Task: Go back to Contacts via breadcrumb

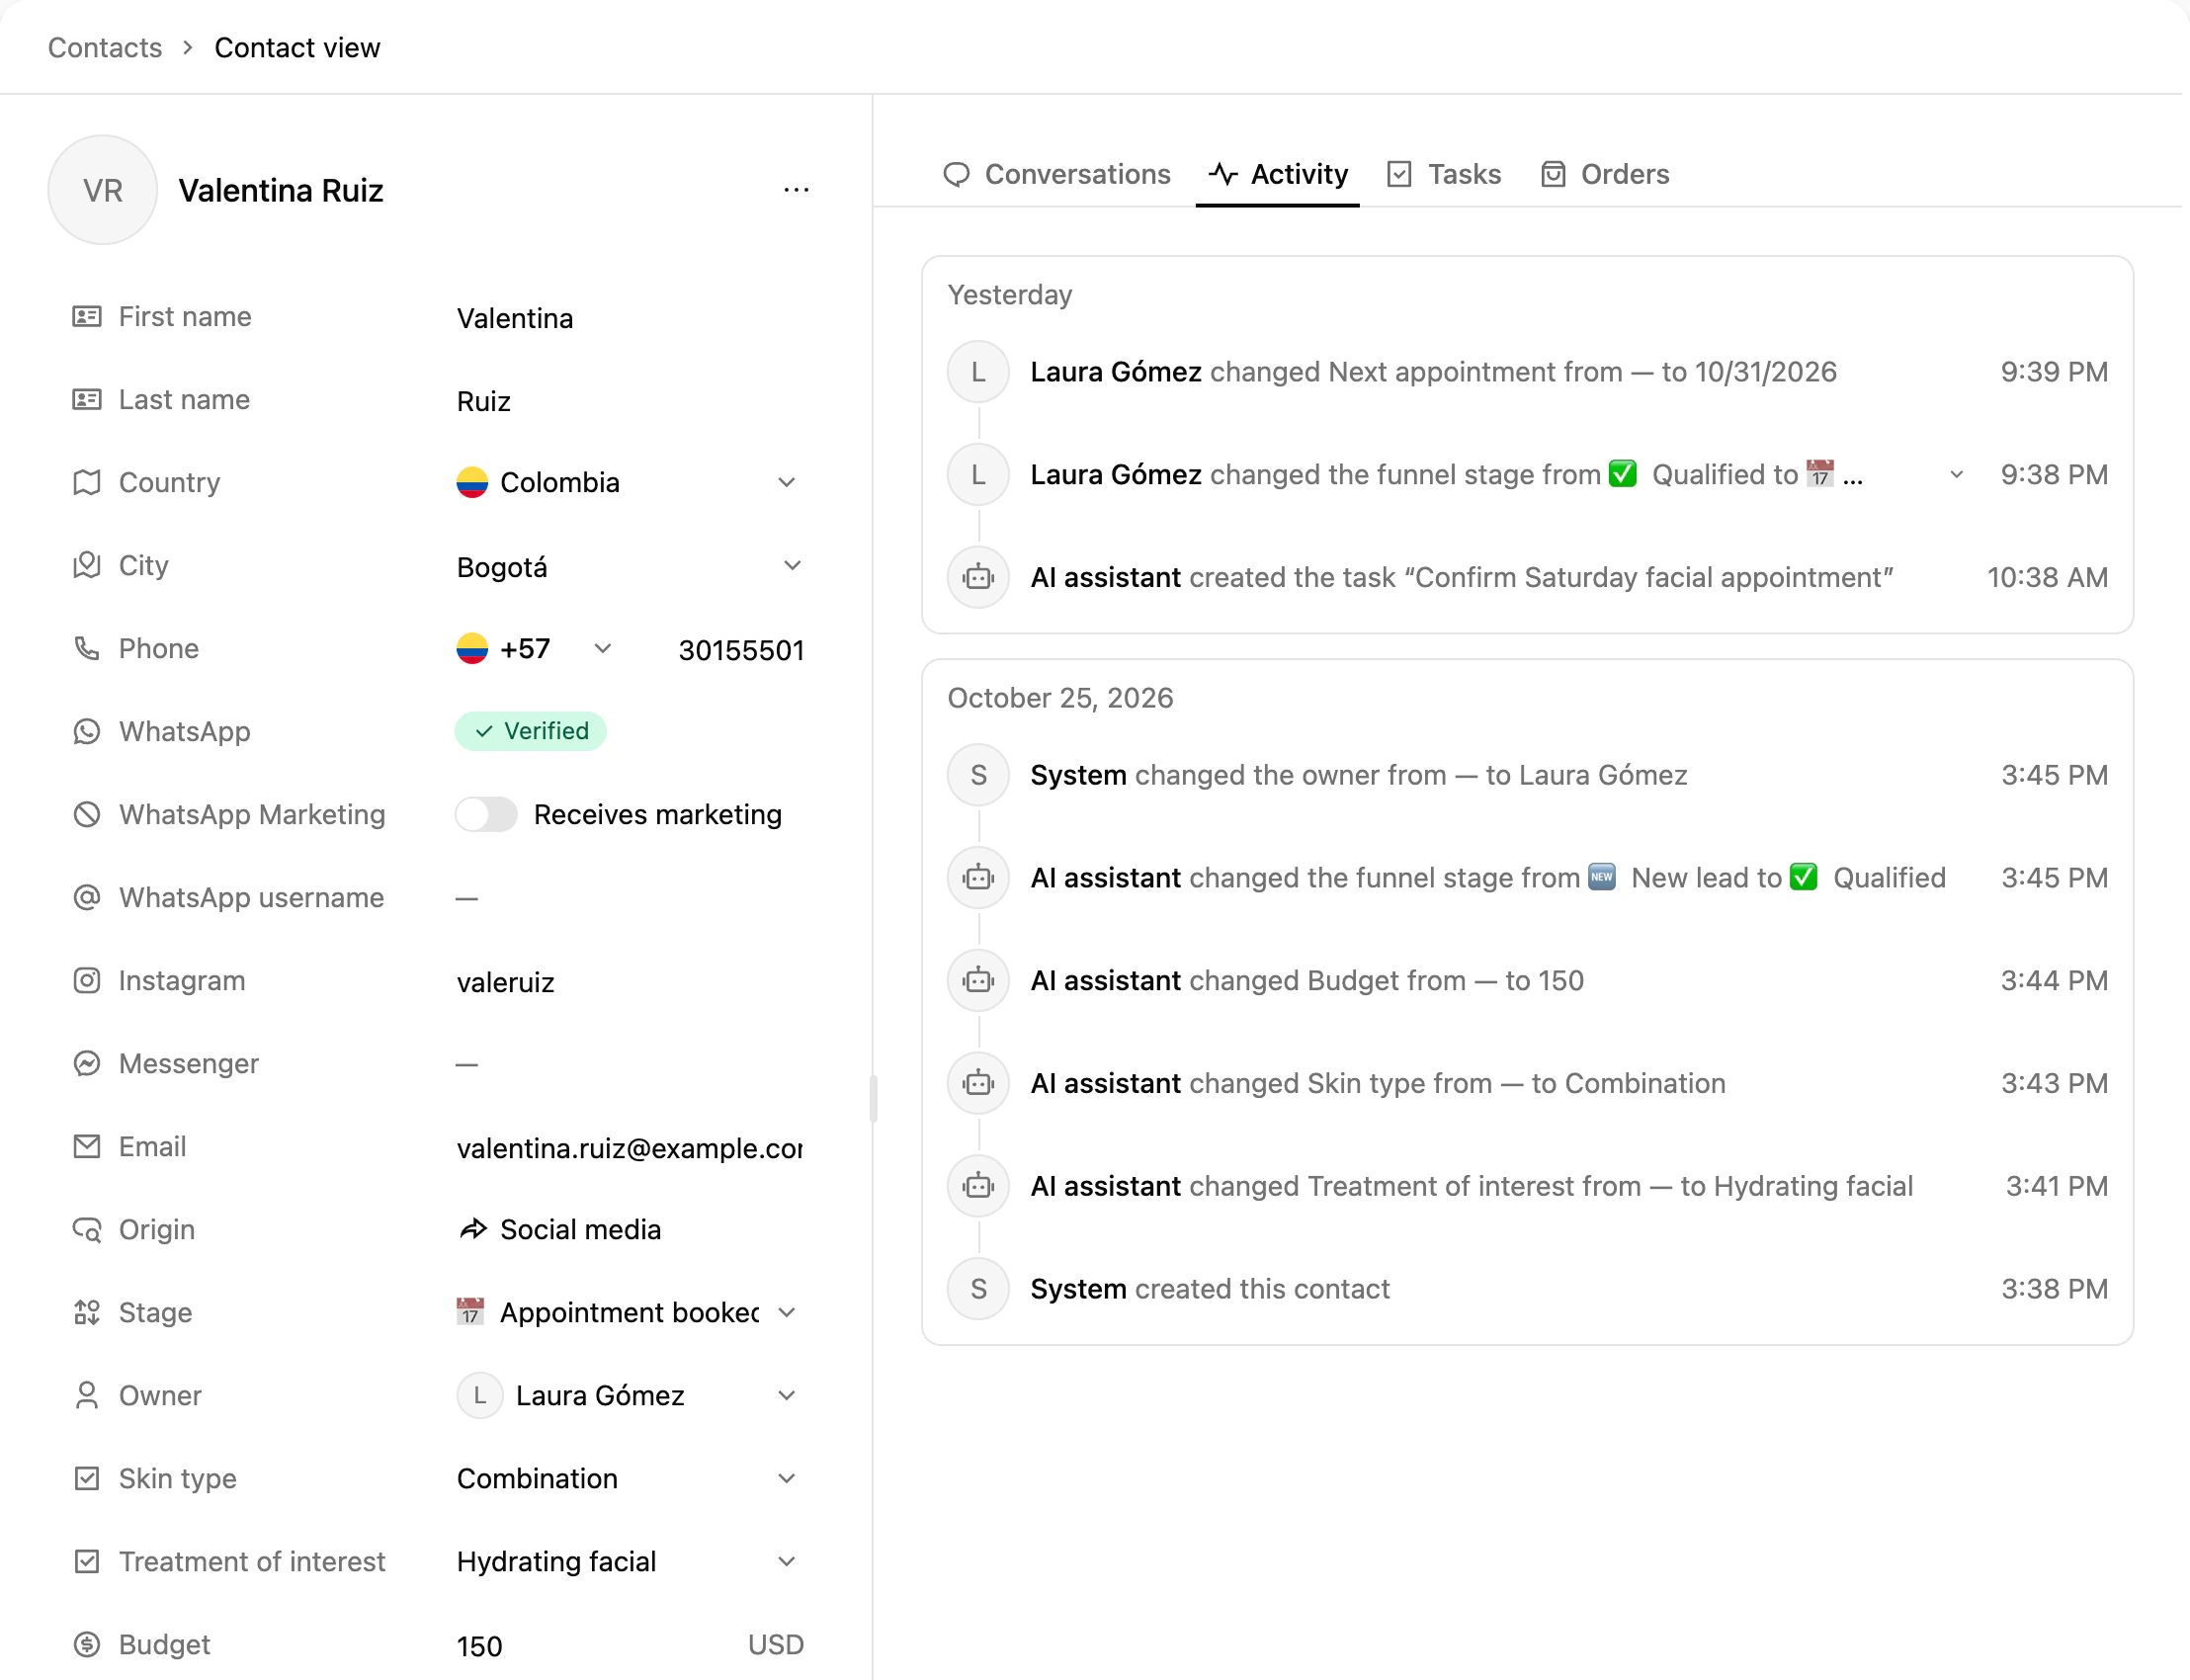Action: pyautogui.click(x=105, y=47)
